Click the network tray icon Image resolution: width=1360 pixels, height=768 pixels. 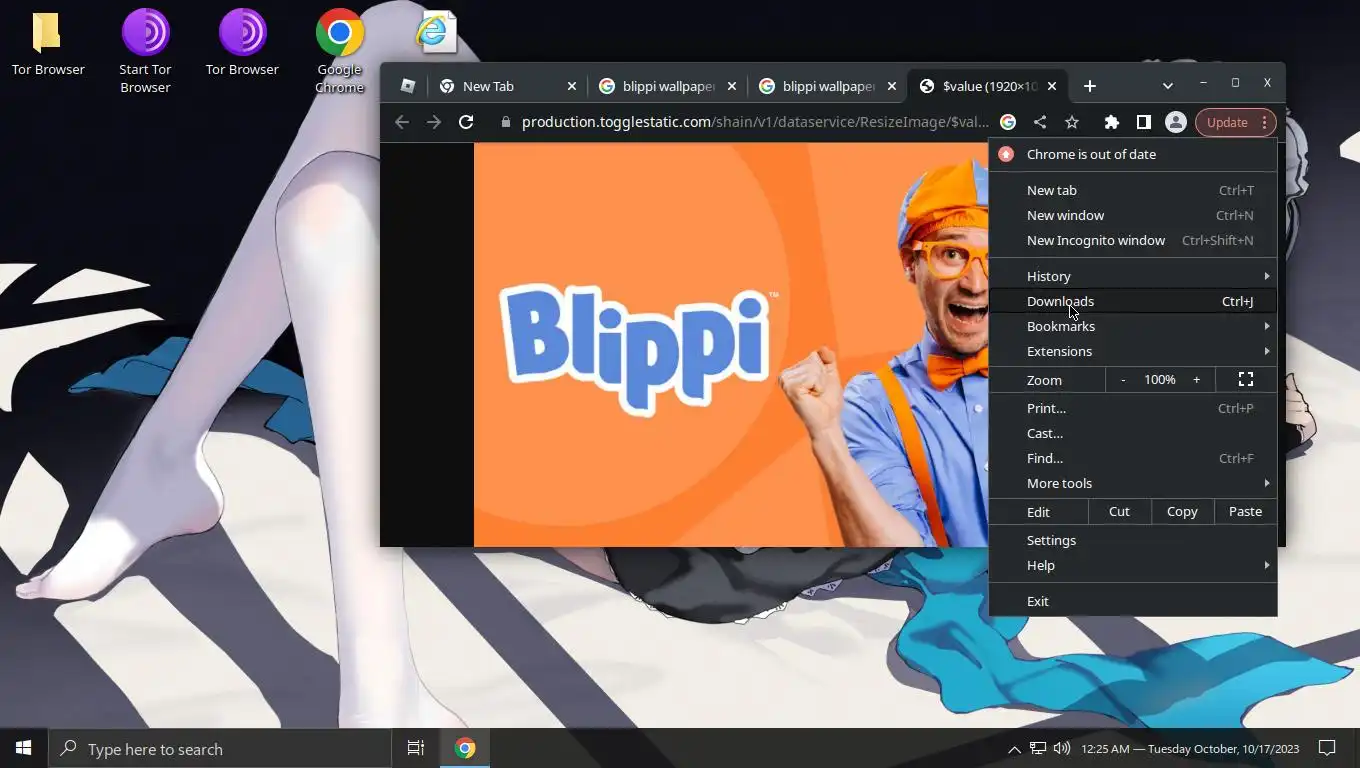coord(1038,748)
